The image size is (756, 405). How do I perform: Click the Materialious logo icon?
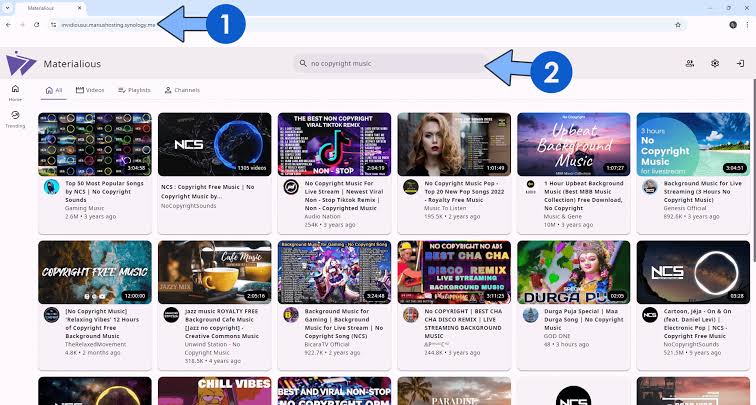click(x=20, y=63)
